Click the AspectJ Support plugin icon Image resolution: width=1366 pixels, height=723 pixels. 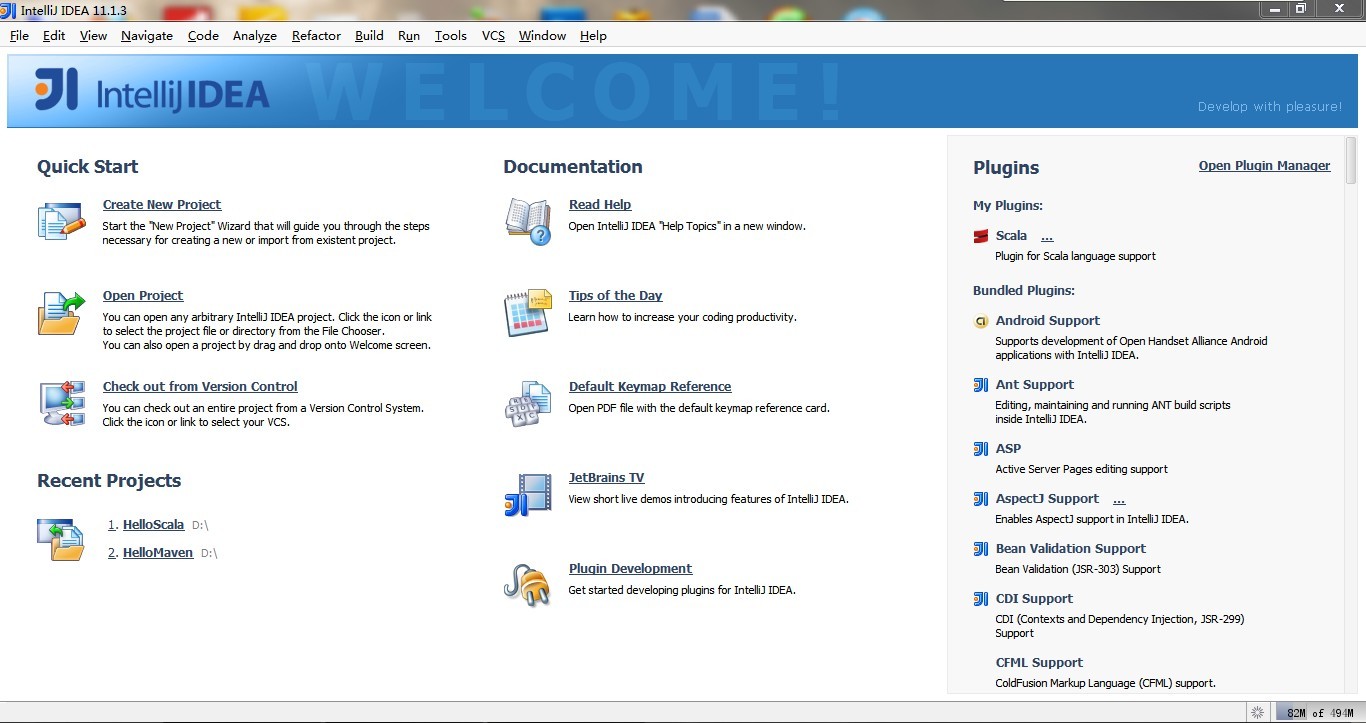(981, 499)
